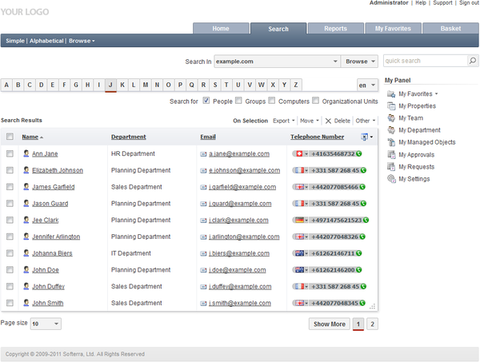Enable the Groups search checkbox
Screen dimensions: 480x362
point(239,100)
